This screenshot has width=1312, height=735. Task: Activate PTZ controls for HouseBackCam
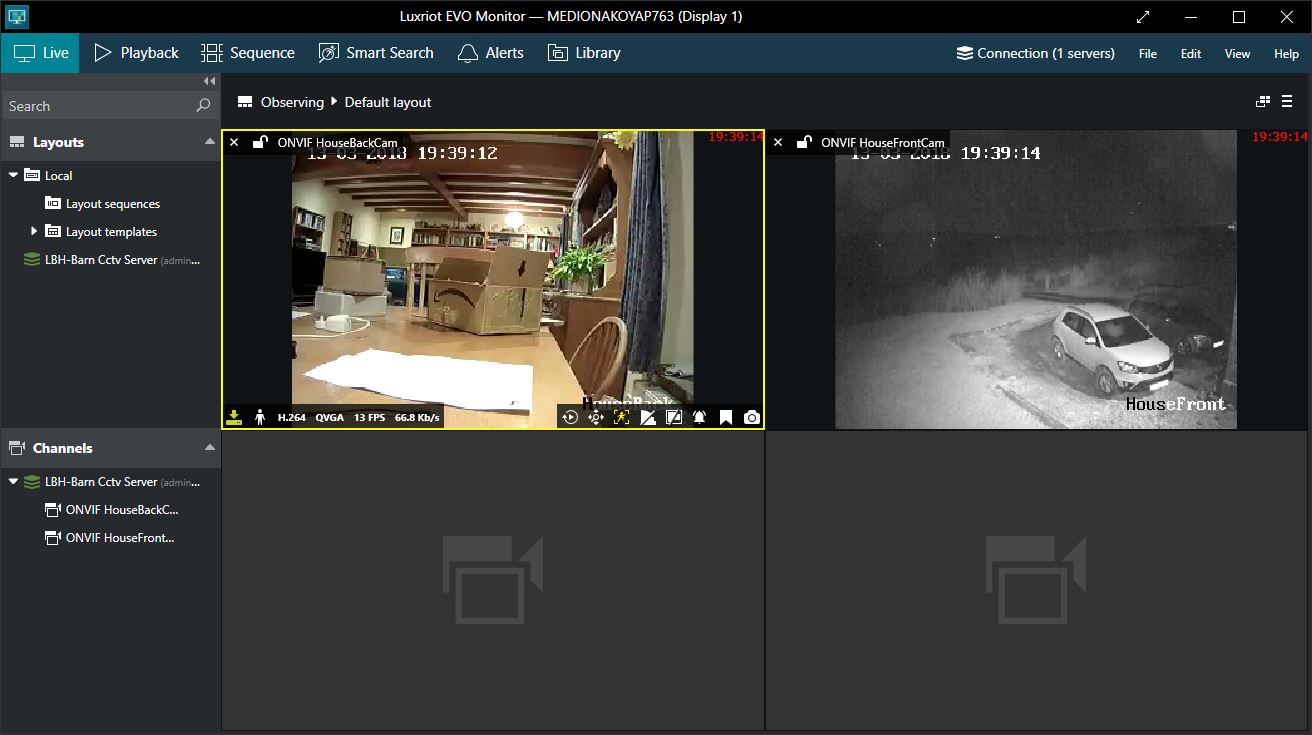(x=596, y=417)
